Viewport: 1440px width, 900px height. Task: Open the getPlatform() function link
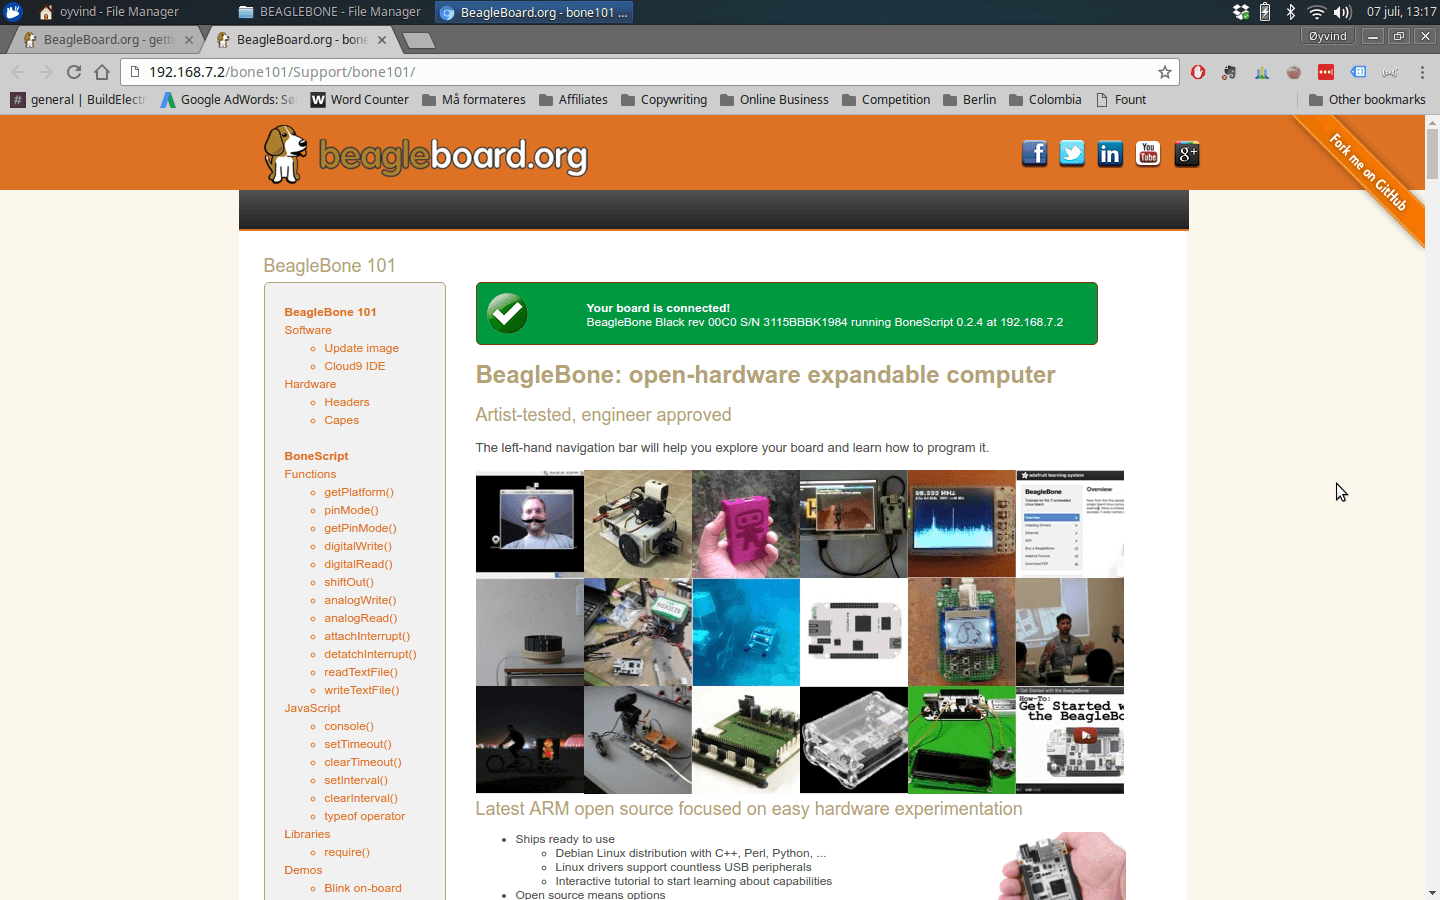[x=359, y=492]
